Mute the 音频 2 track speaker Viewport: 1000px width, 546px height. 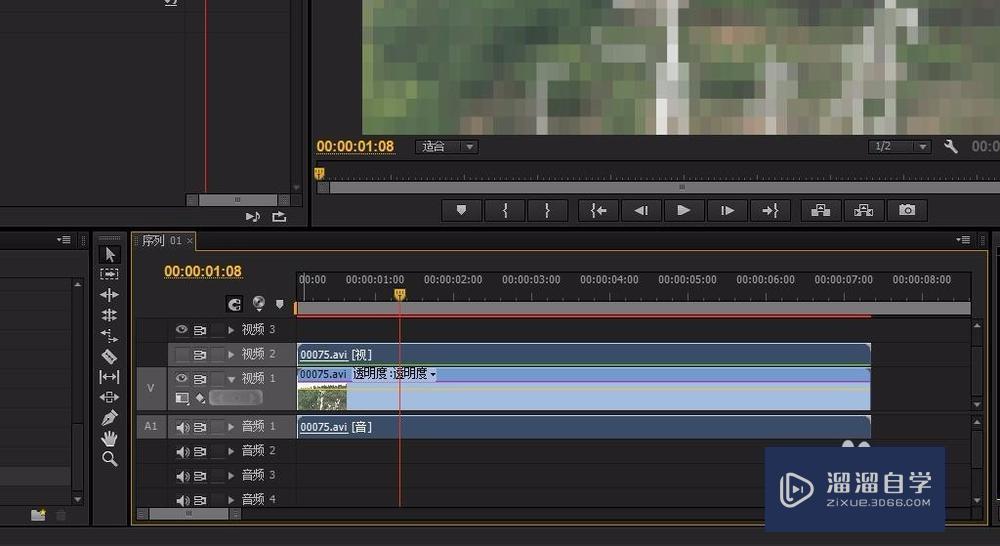(x=182, y=452)
